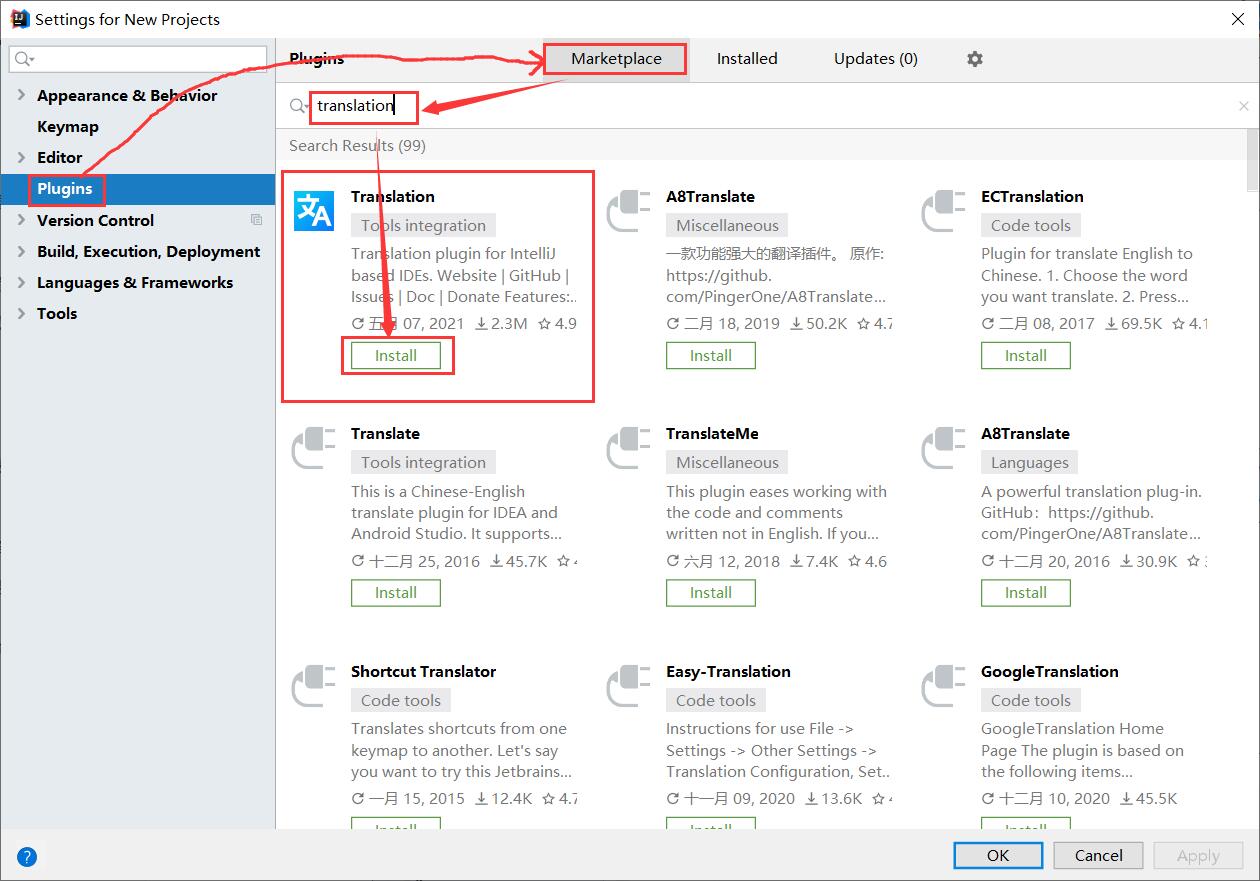Click the Translation plugin 4.9 rating
The height and width of the screenshot is (881, 1260).
558,323
